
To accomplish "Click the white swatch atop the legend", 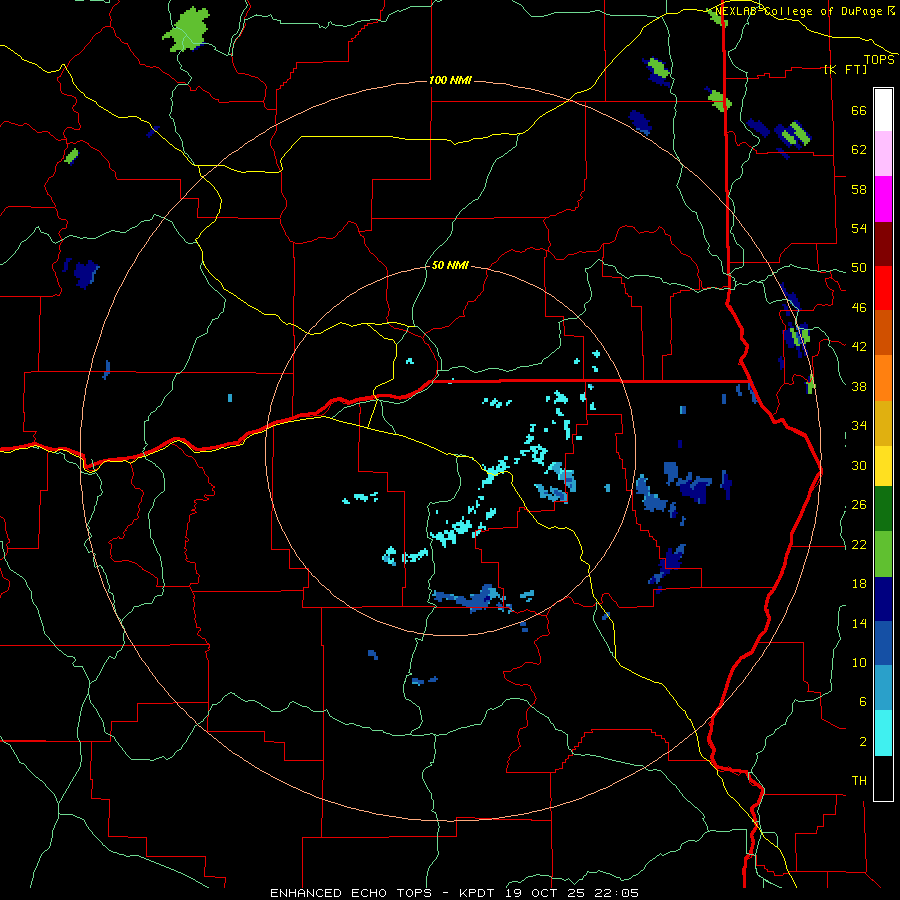I will [883, 110].
